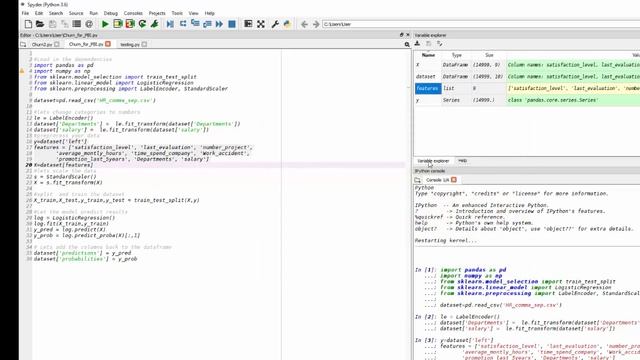
Task: Toggle fullscreen mode with the arrows icon
Action: coord(261,24)
